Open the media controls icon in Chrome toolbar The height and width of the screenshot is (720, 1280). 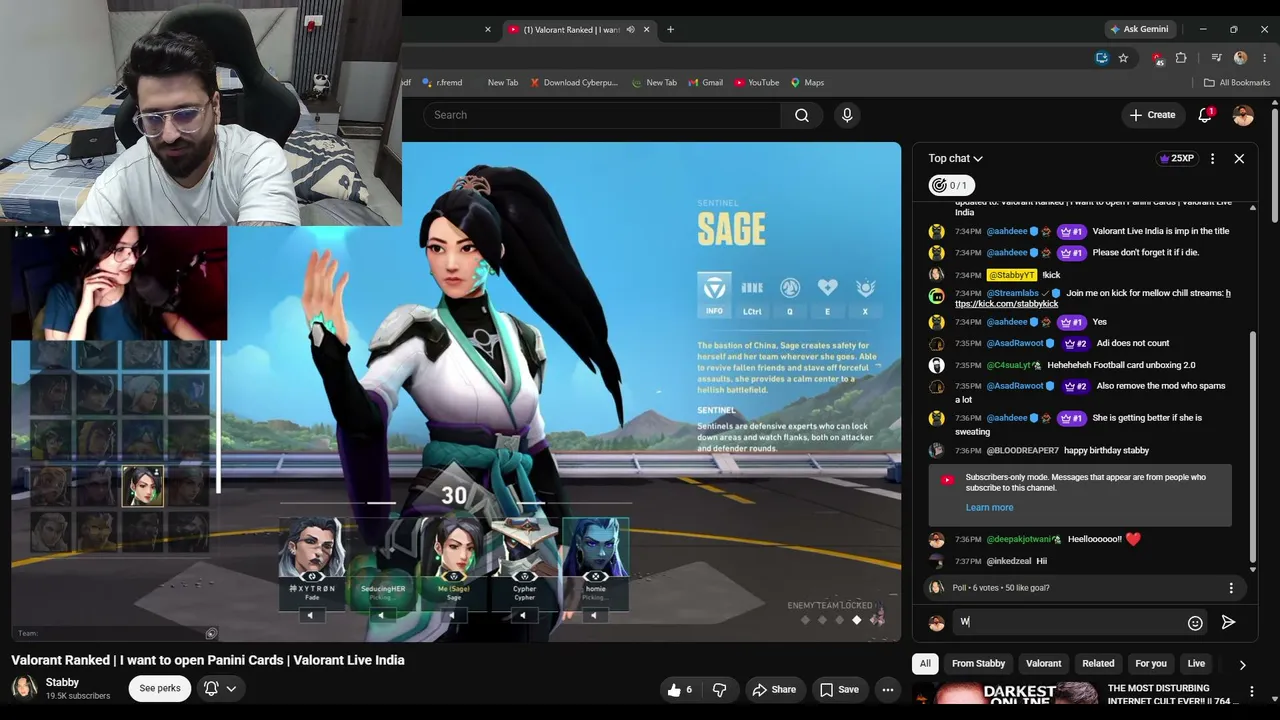[x=1216, y=58]
